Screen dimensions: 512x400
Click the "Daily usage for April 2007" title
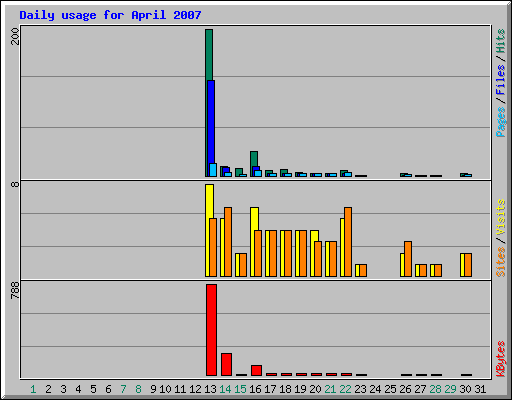click(110, 15)
